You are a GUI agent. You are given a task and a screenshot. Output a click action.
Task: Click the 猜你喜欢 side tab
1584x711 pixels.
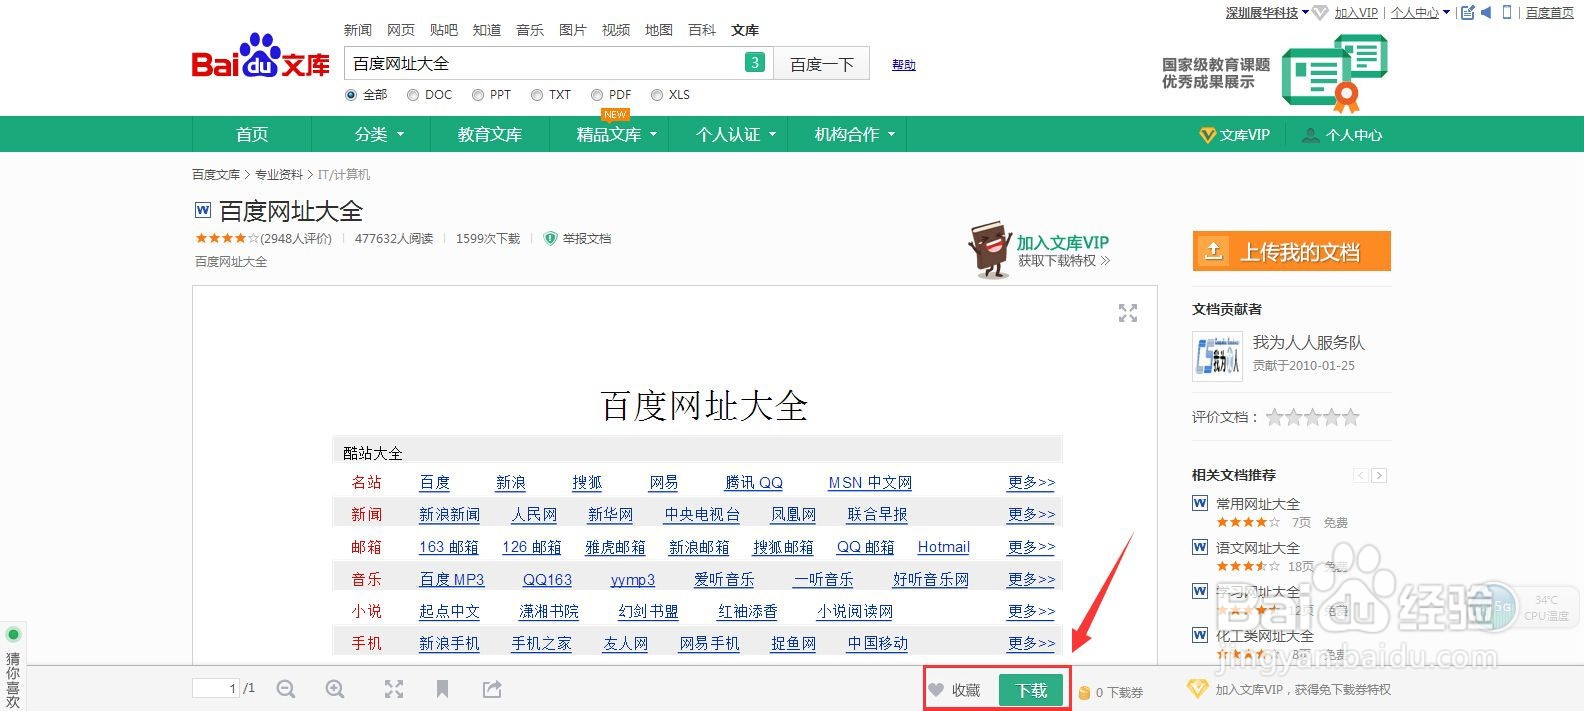pos(13,667)
